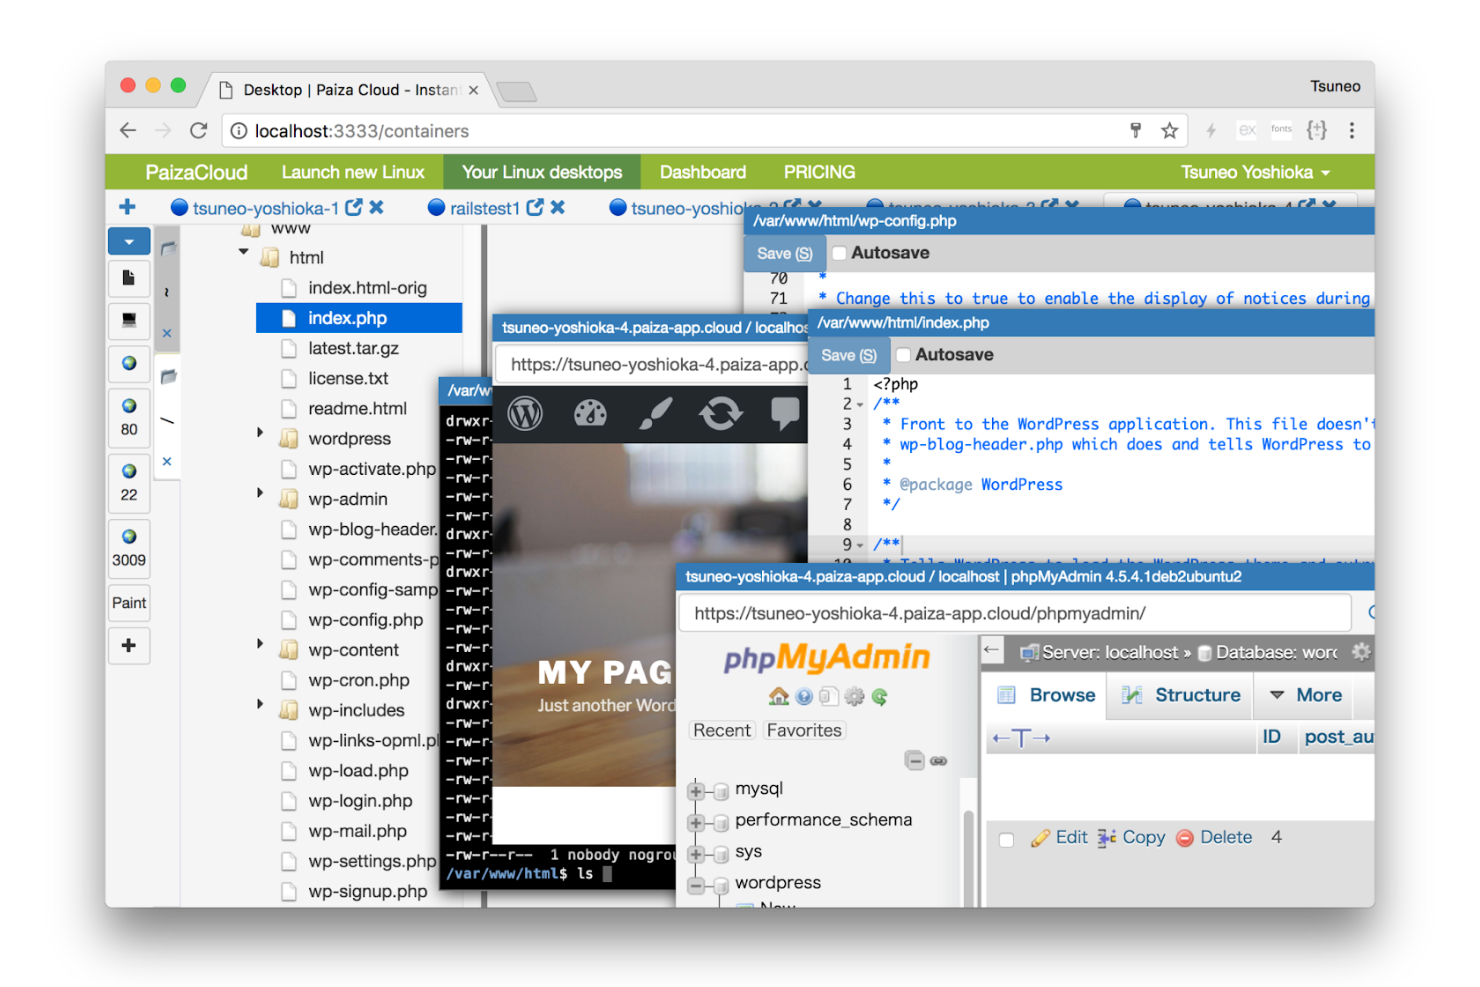This screenshot has width=1480, height=987.
Task: Enable Autosave for index.php
Action: coord(904,354)
